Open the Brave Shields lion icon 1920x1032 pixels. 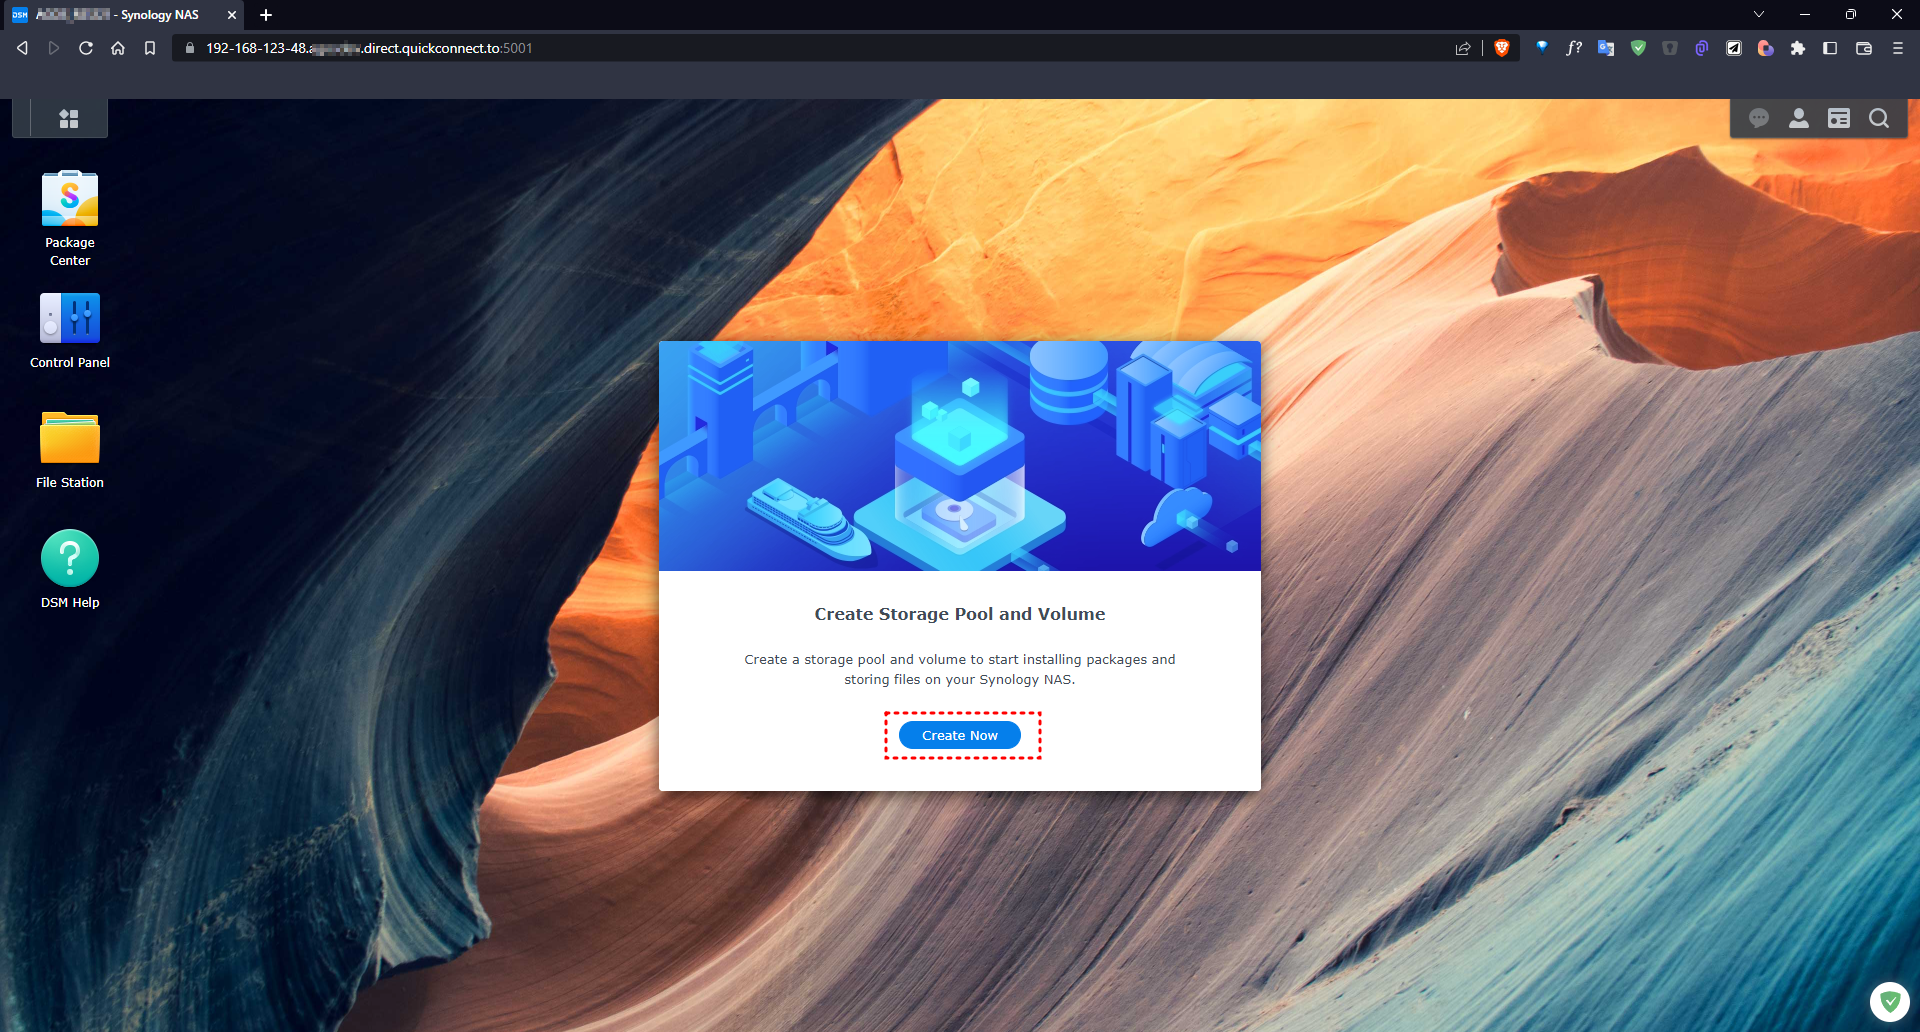pyautogui.click(x=1501, y=48)
